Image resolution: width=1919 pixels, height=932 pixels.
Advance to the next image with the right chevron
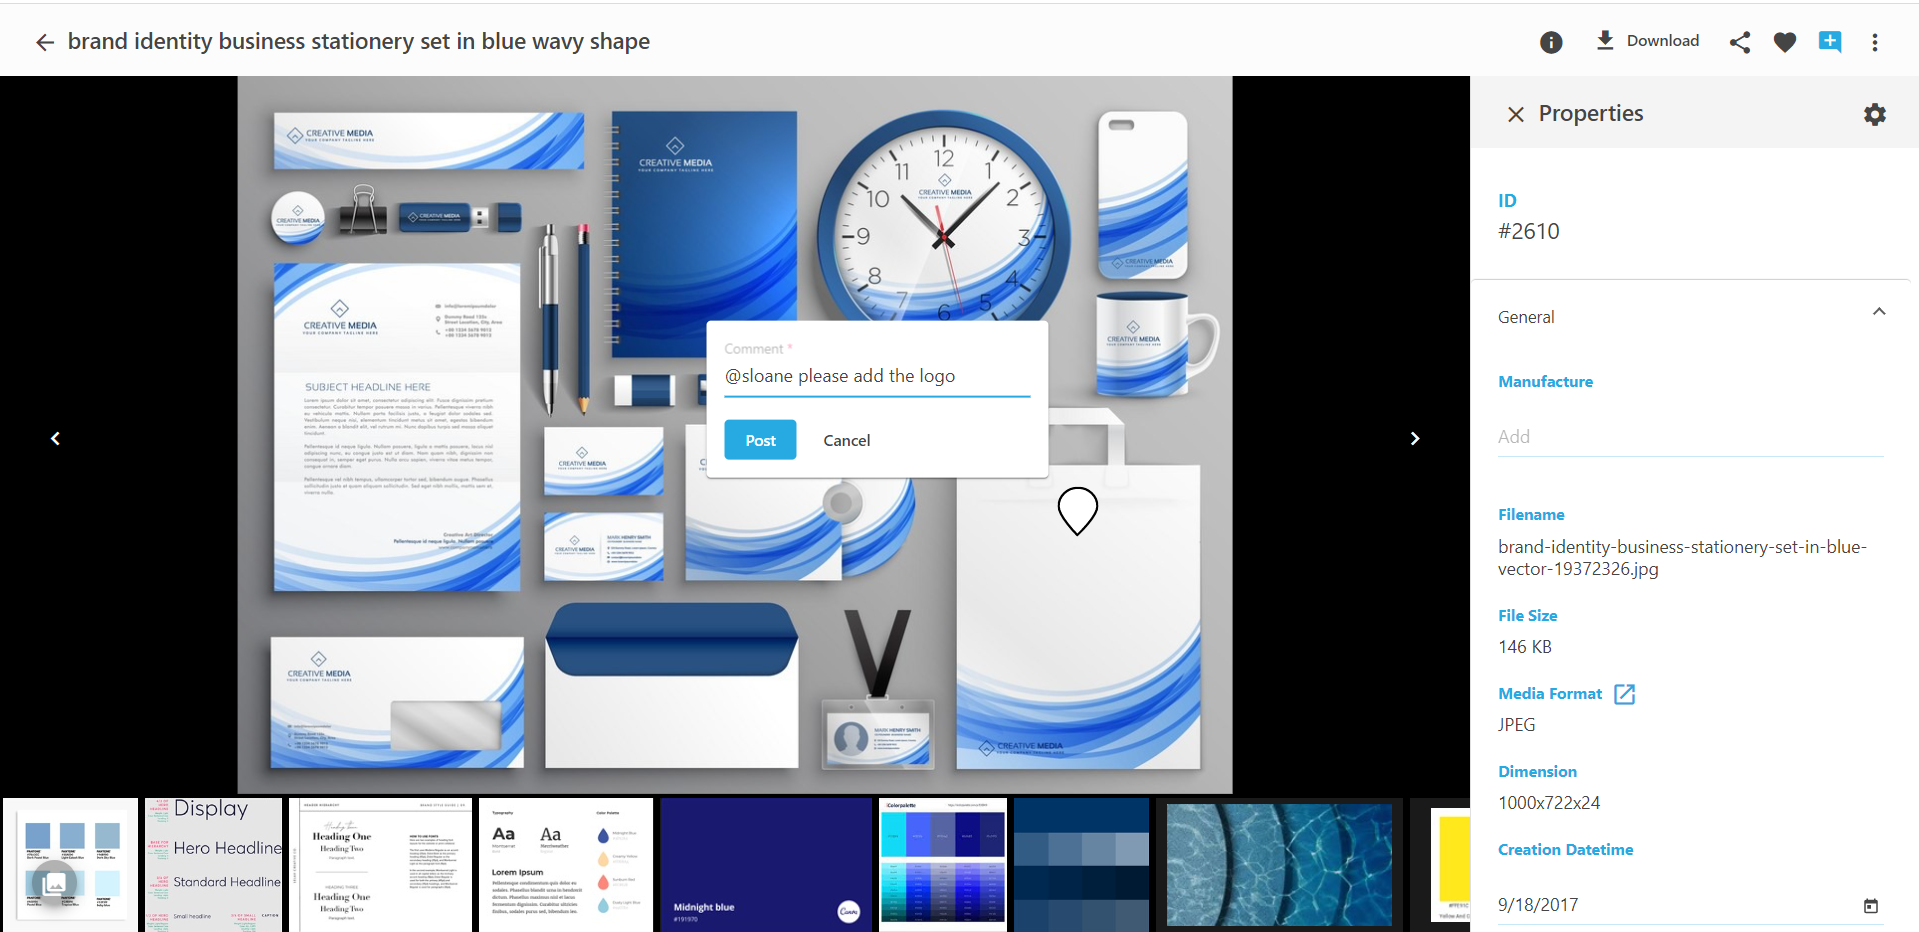pyautogui.click(x=1415, y=438)
